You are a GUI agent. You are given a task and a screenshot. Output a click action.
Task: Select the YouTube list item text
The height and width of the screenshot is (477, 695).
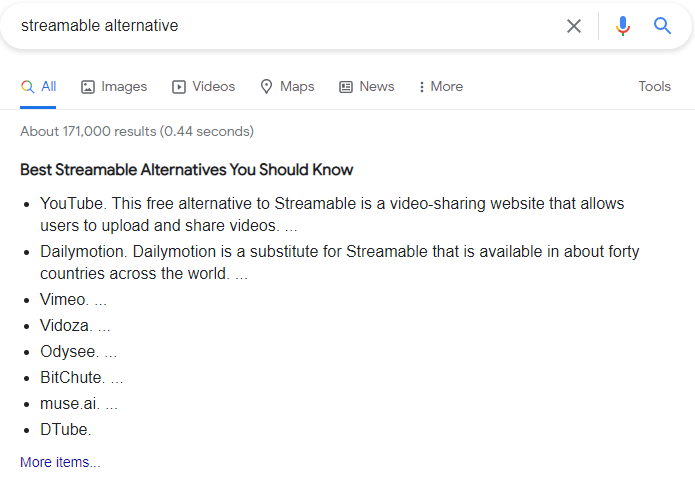[x=332, y=215]
